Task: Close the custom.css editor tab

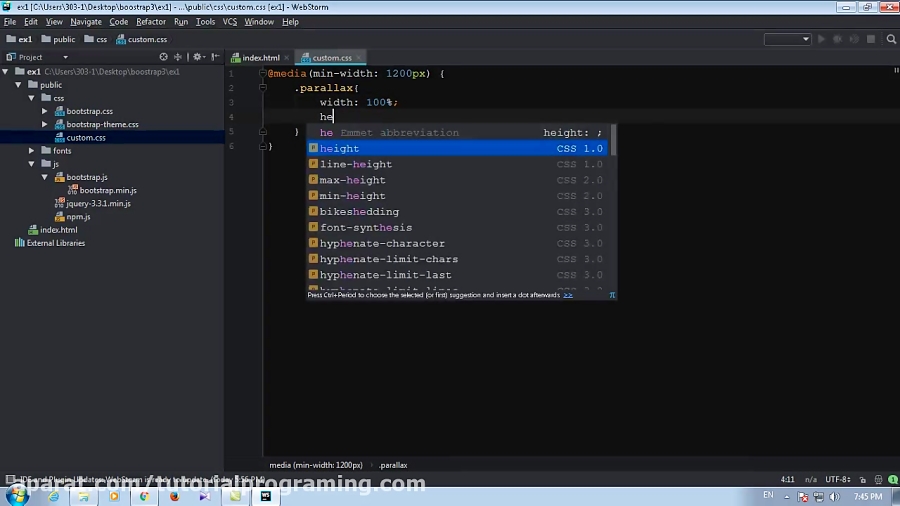Action: pyautogui.click(x=359, y=57)
